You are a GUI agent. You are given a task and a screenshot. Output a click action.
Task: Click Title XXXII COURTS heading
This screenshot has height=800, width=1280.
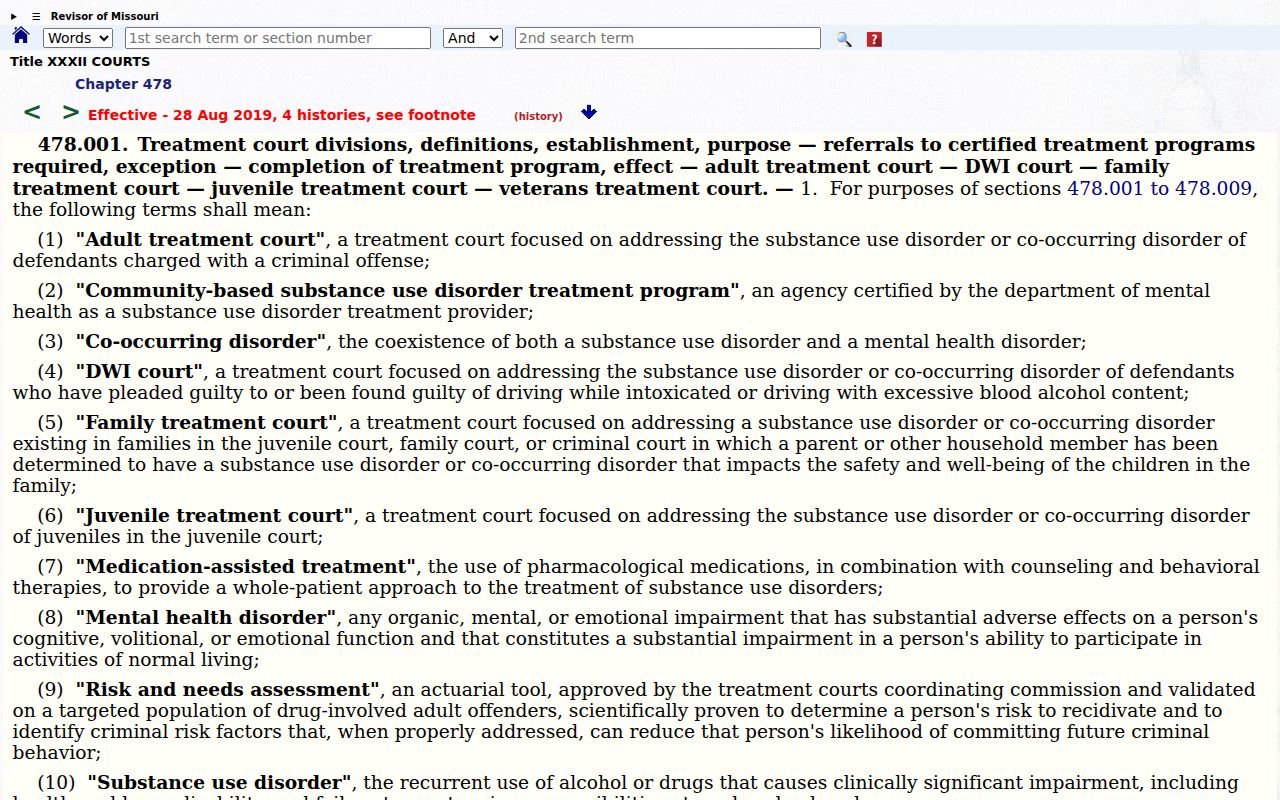80,61
